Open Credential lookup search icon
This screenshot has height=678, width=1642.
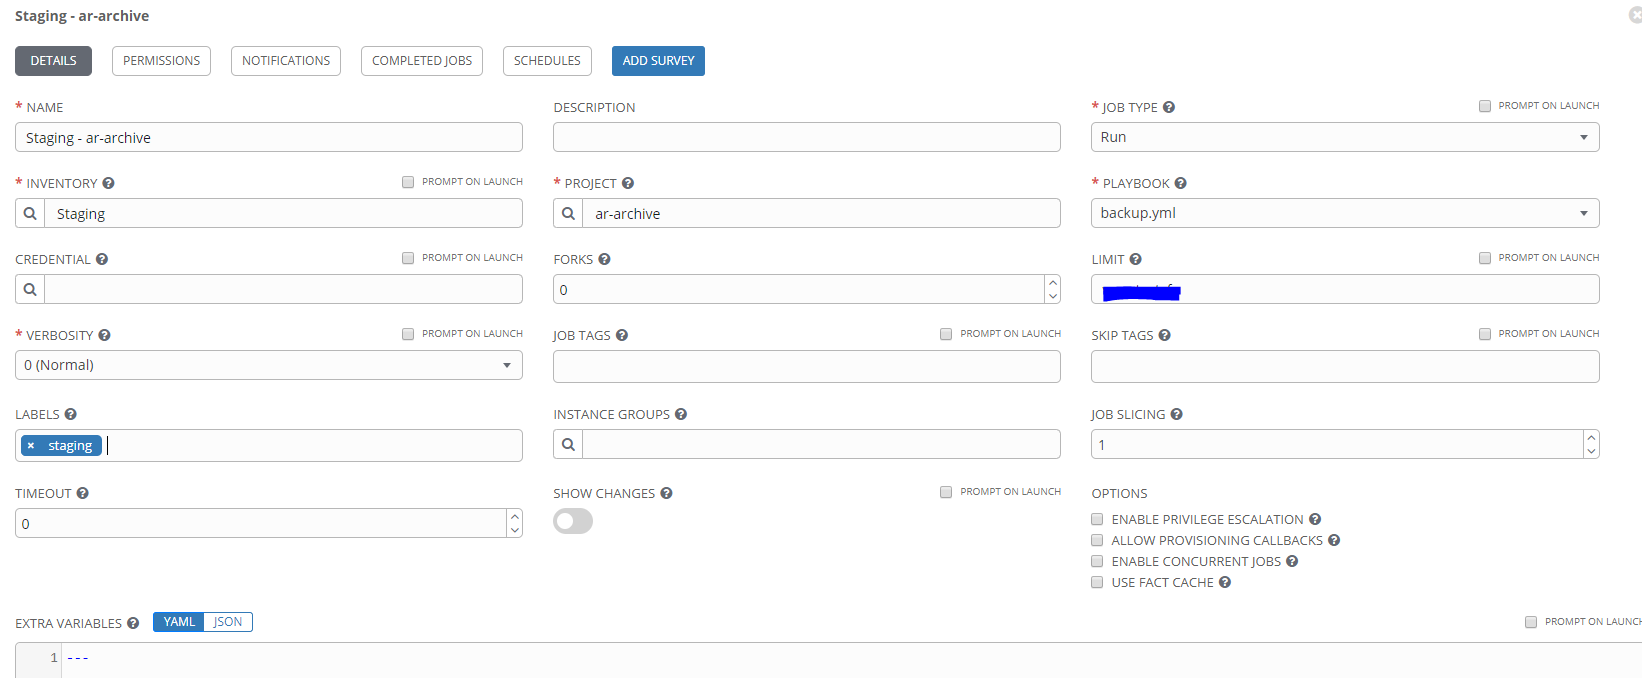[x=30, y=289]
